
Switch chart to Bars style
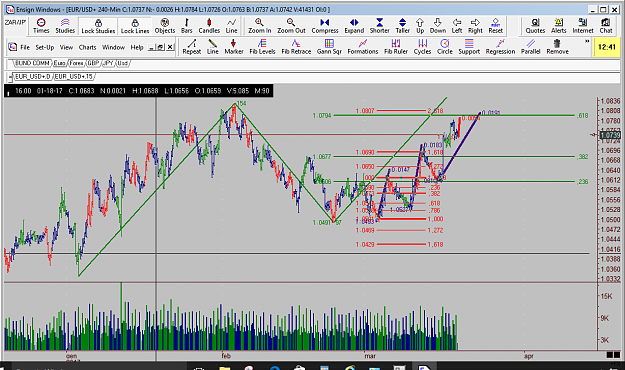(187, 26)
